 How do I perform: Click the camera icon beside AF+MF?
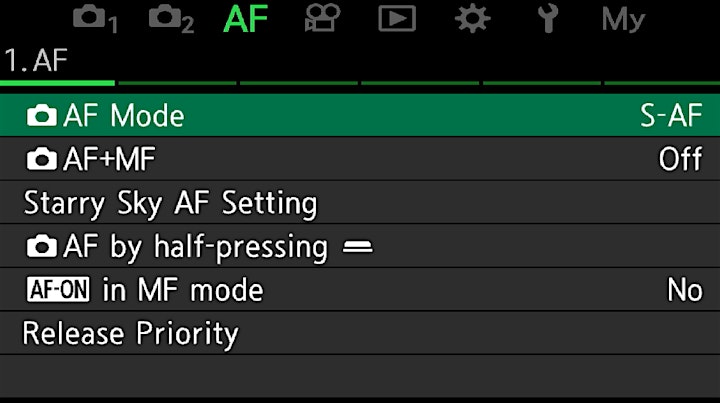click(42, 159)
